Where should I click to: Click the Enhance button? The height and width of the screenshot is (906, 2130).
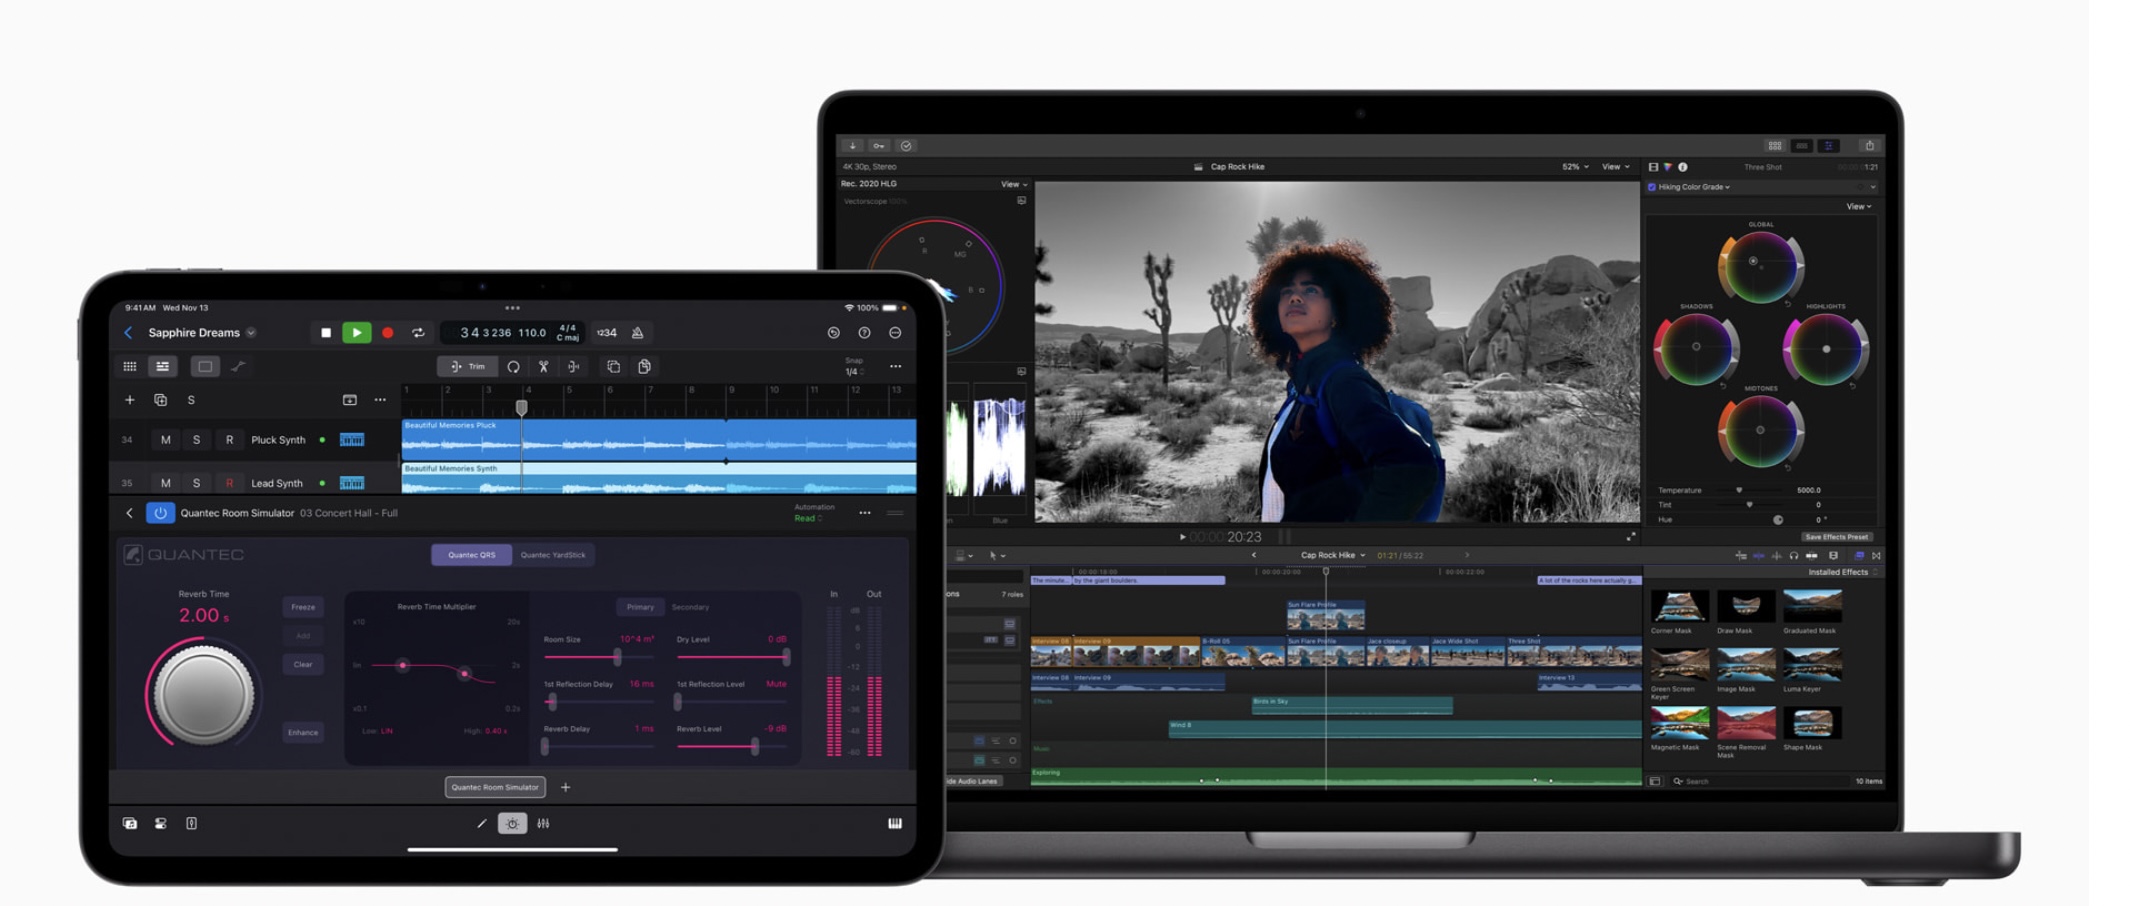pyautogui.click(x=303, y=732)
